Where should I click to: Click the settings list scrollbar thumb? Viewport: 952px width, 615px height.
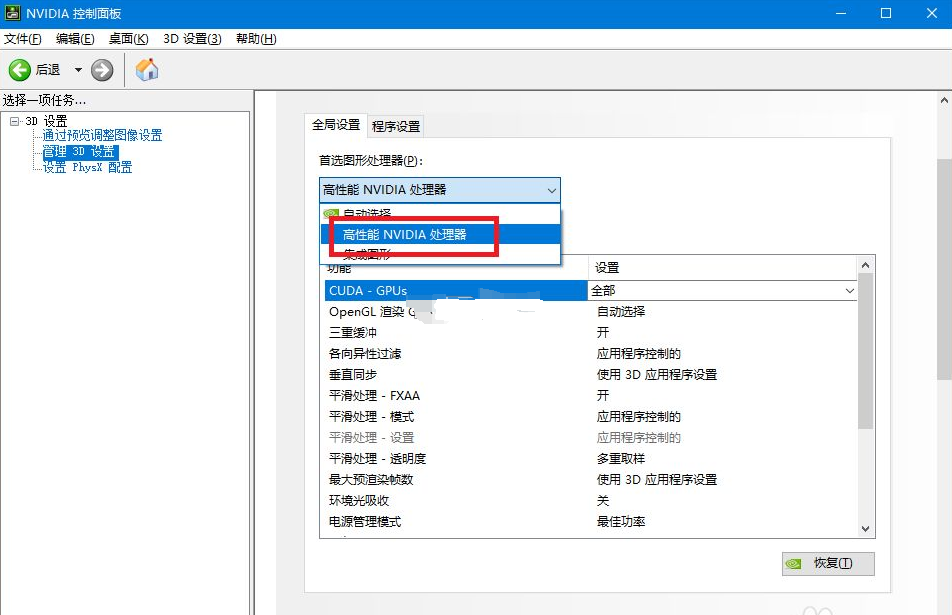point(866,351)
